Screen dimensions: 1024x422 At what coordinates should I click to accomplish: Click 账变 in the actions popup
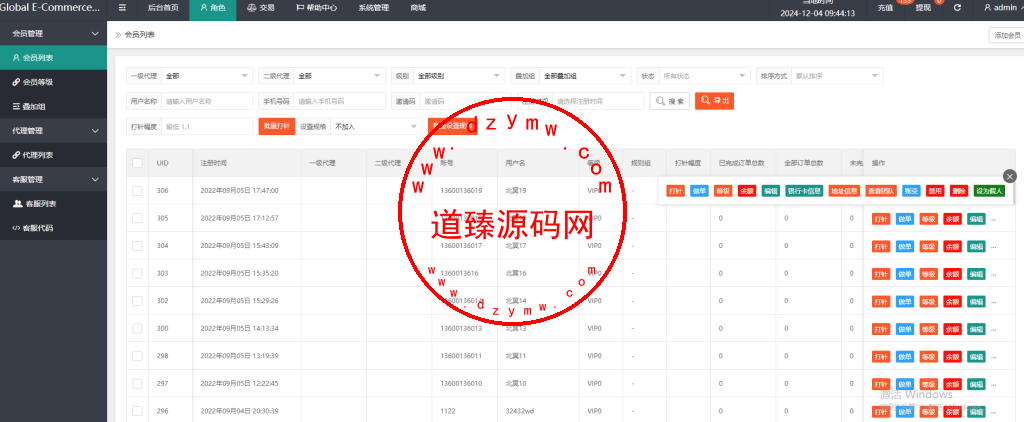(x=912, y=191)
